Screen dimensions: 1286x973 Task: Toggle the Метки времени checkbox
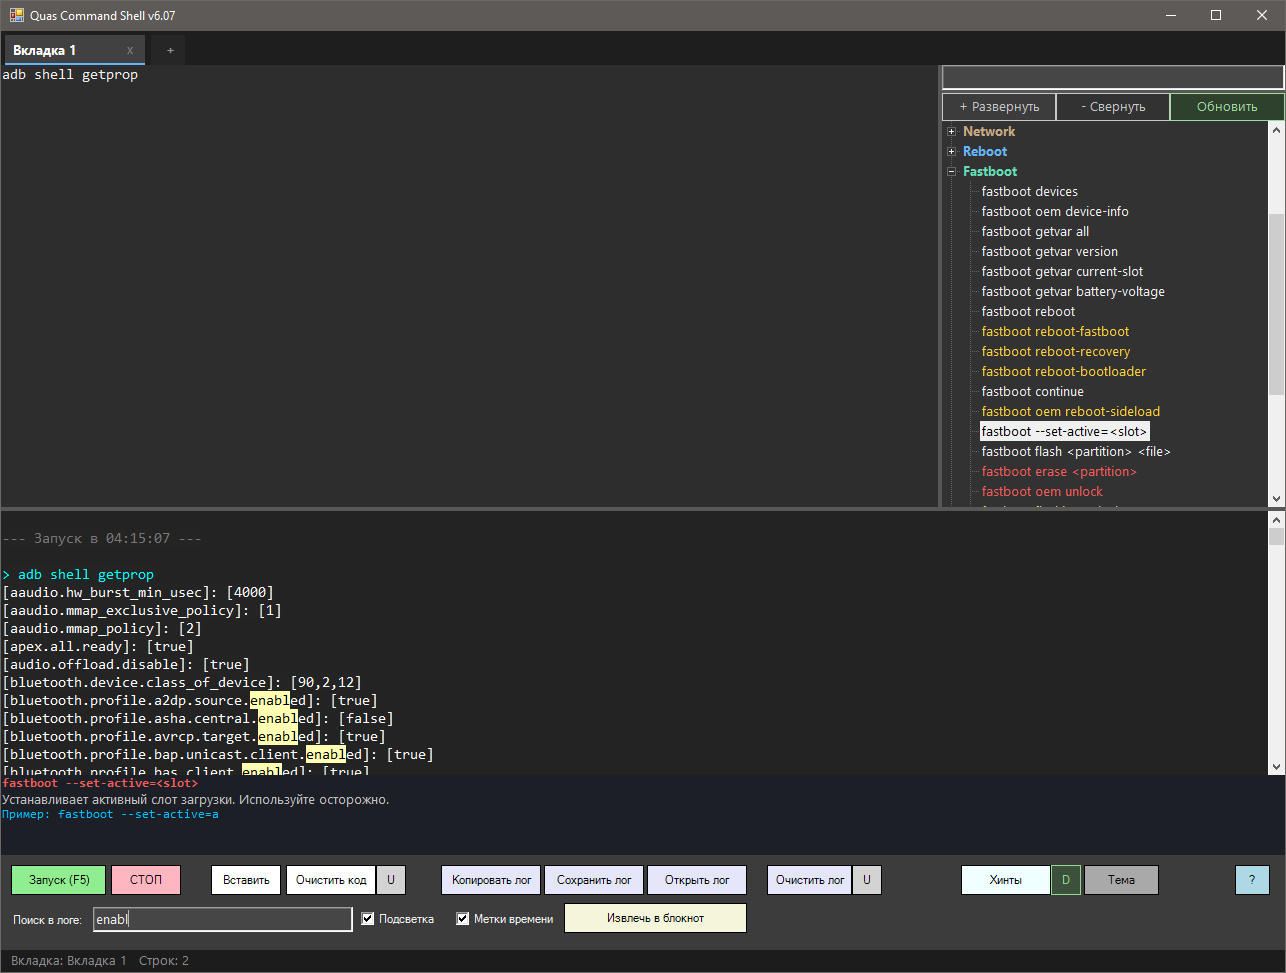click(463, 918)
